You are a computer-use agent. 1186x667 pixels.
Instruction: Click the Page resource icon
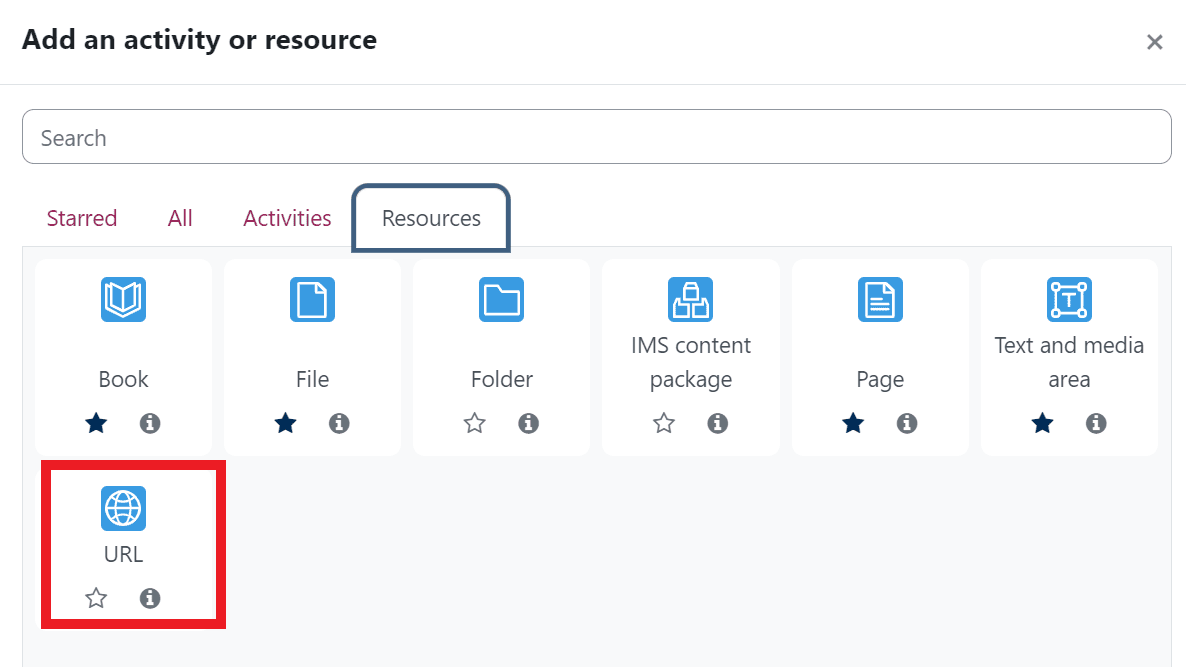tap(879, 299)
